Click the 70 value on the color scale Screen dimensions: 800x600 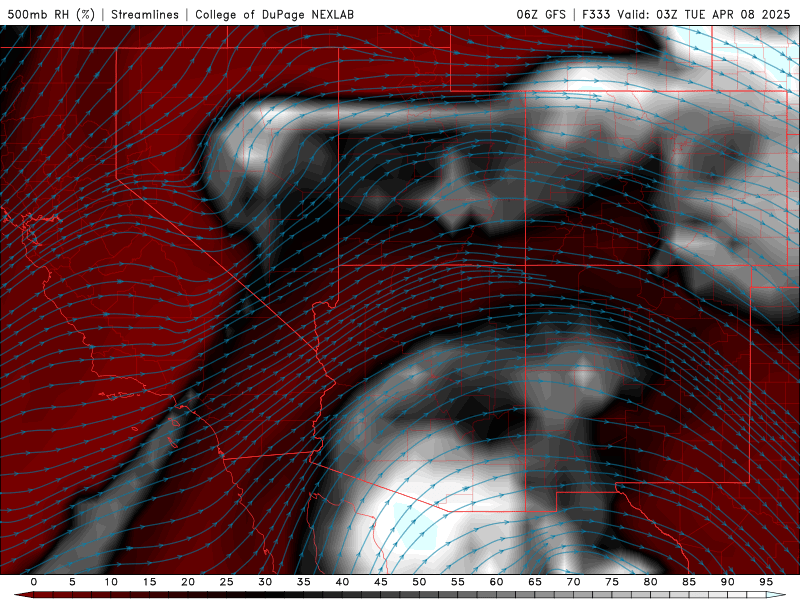[573, 582]
